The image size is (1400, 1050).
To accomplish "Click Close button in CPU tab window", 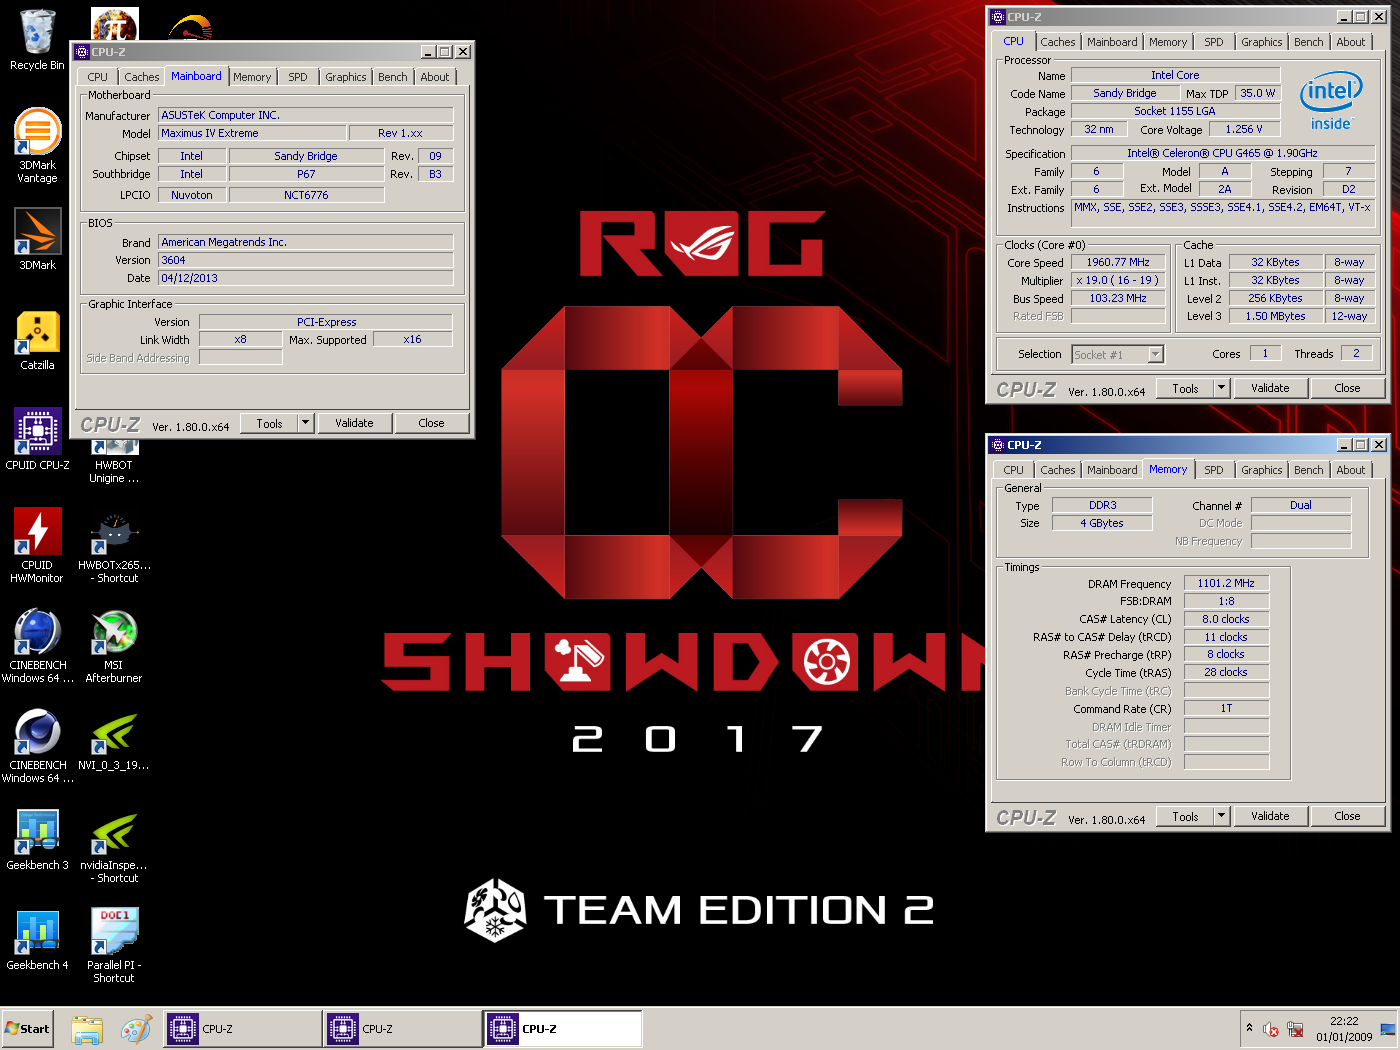I will 1348,389.
